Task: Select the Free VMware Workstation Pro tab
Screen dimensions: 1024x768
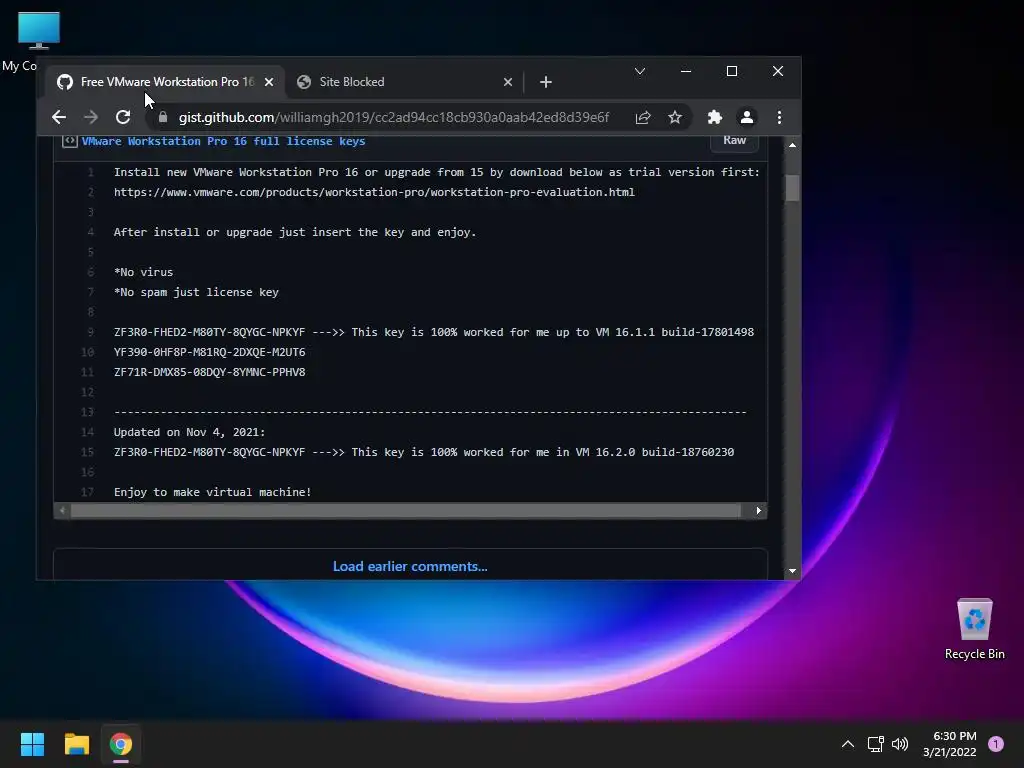Action: (165, 82)
